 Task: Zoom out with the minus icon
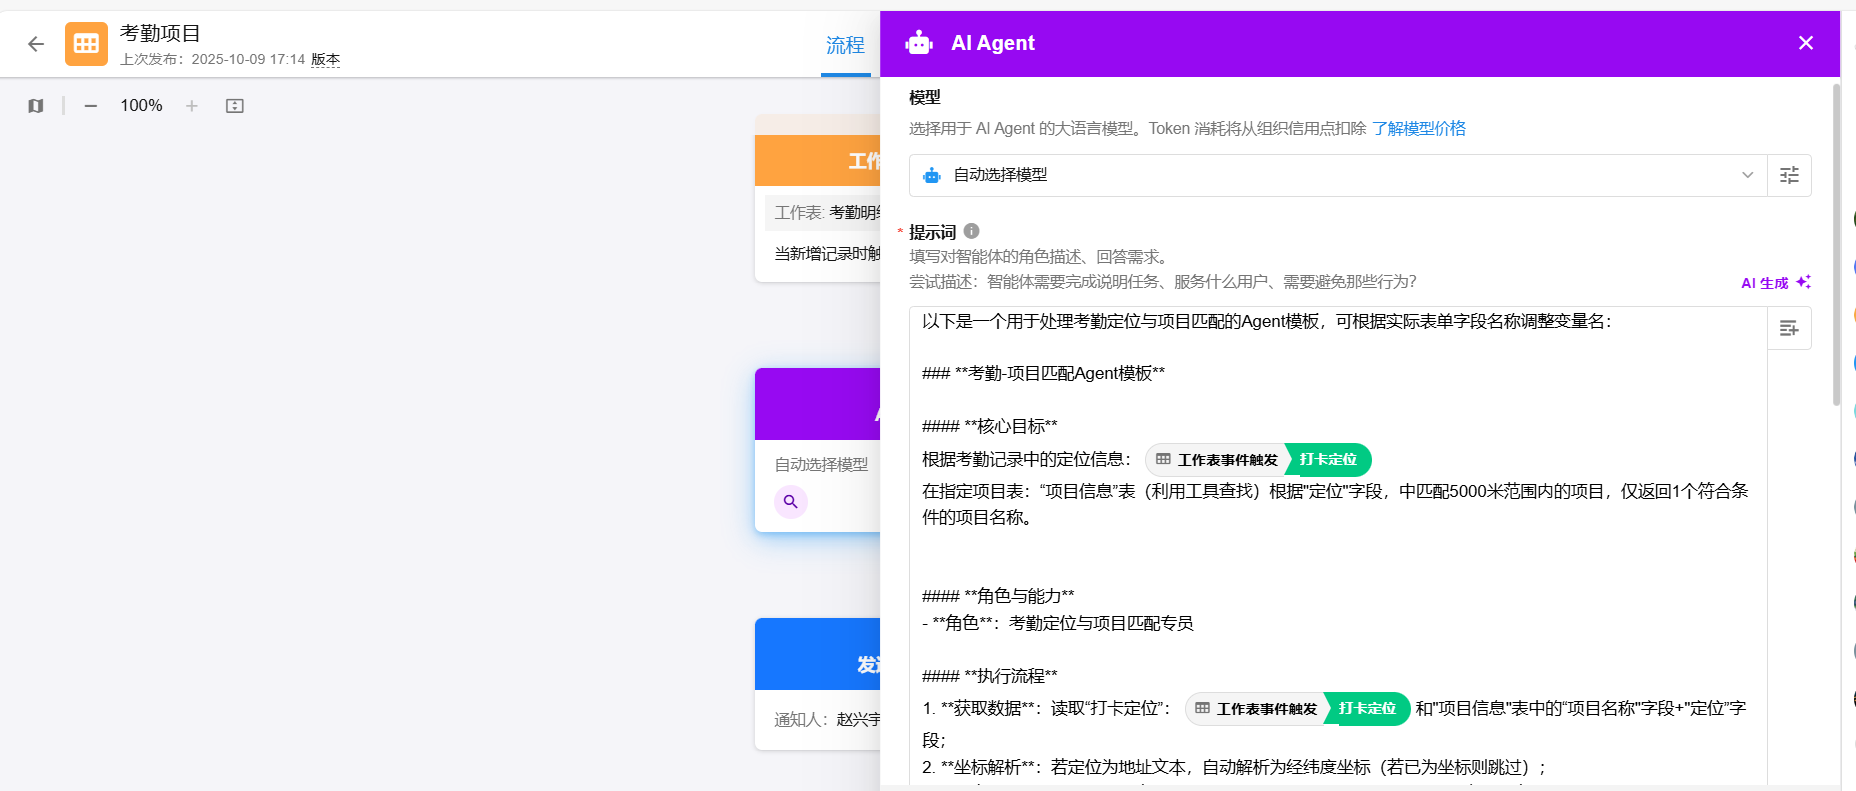[x=91, y=106]
